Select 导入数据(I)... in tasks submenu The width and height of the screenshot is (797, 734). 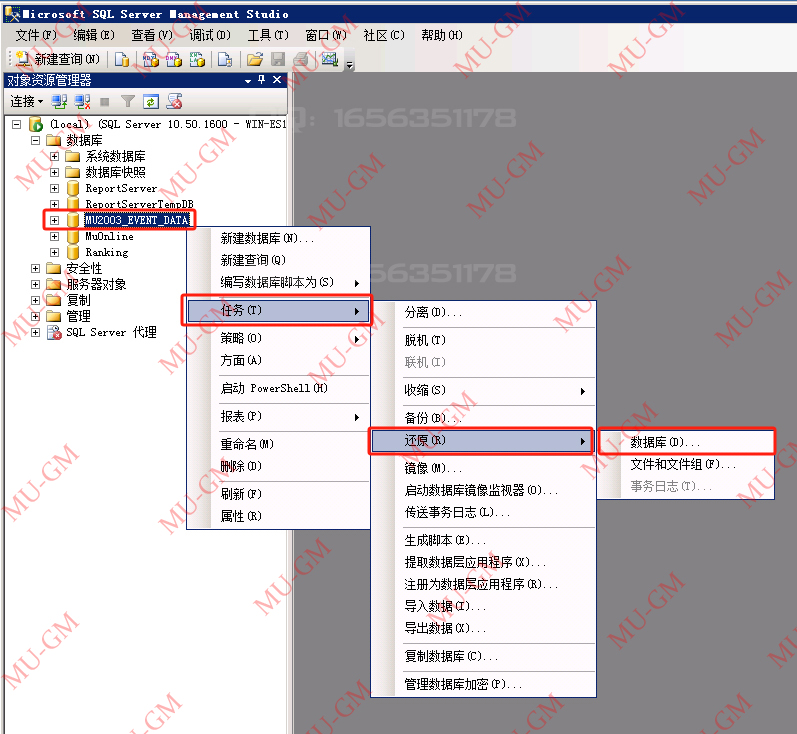click(483, 606)
